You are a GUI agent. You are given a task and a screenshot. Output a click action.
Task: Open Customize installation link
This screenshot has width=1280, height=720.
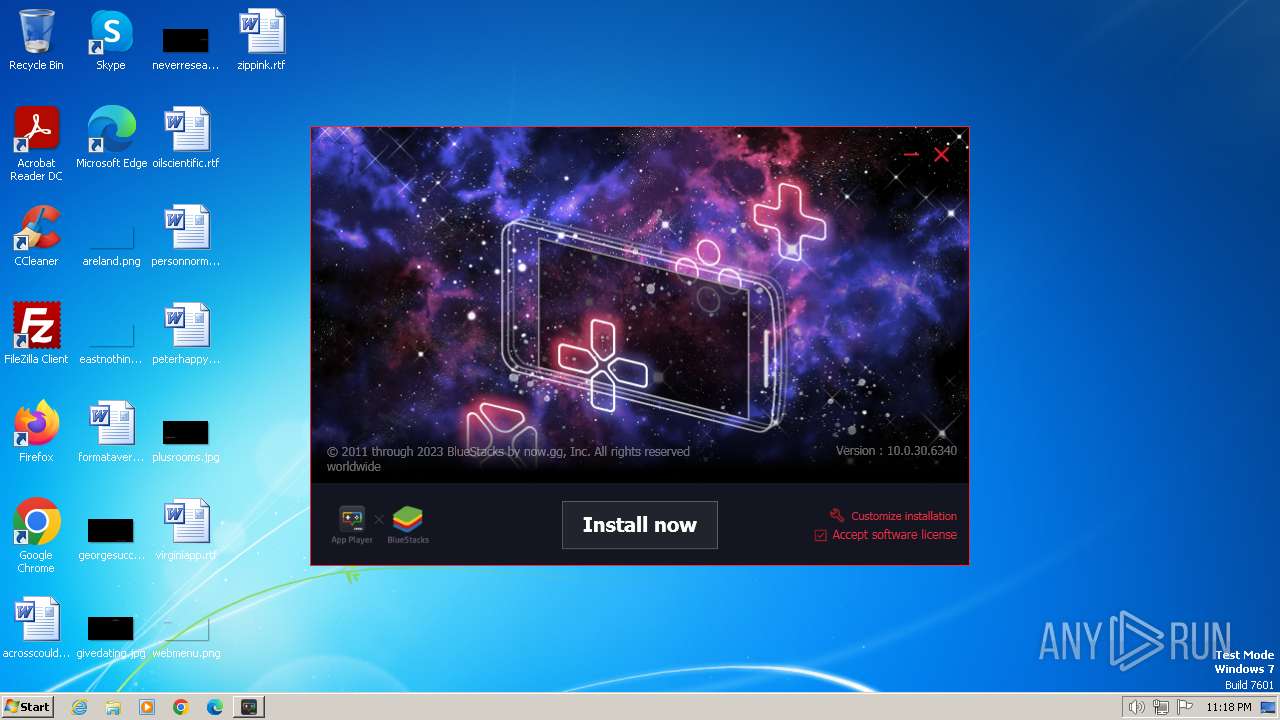(x=904, y=516)
